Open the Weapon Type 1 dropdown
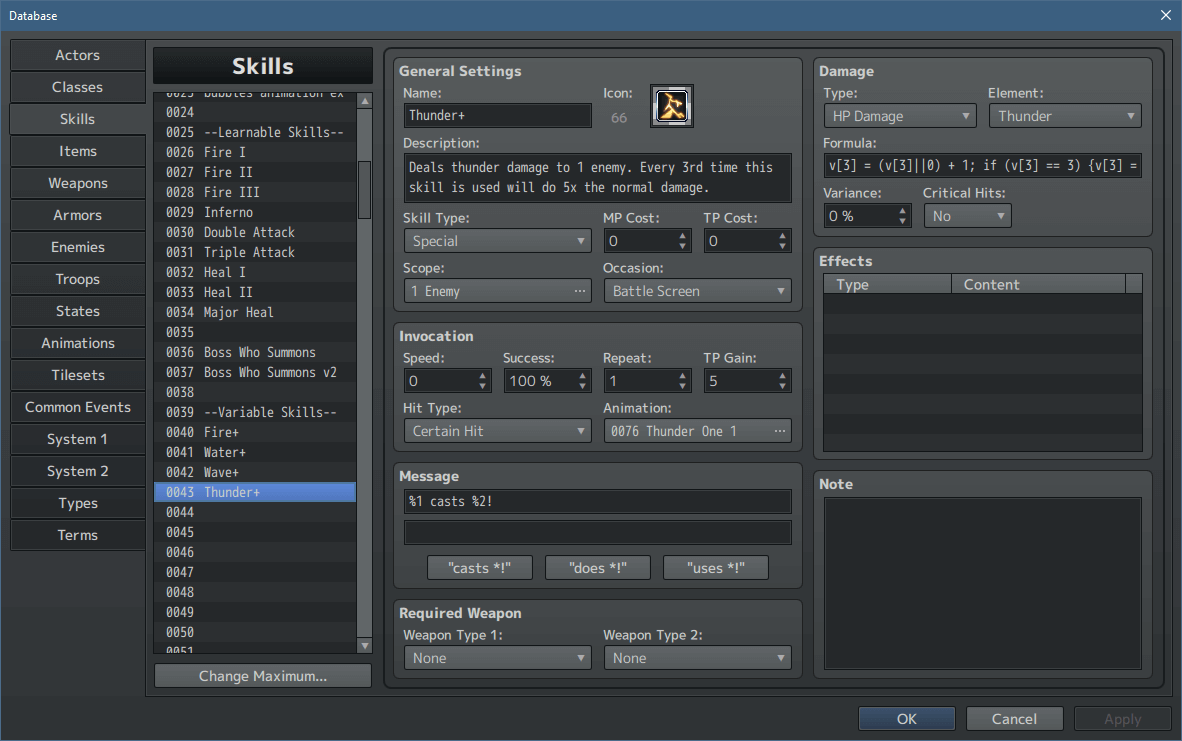 tap(497, 657)
